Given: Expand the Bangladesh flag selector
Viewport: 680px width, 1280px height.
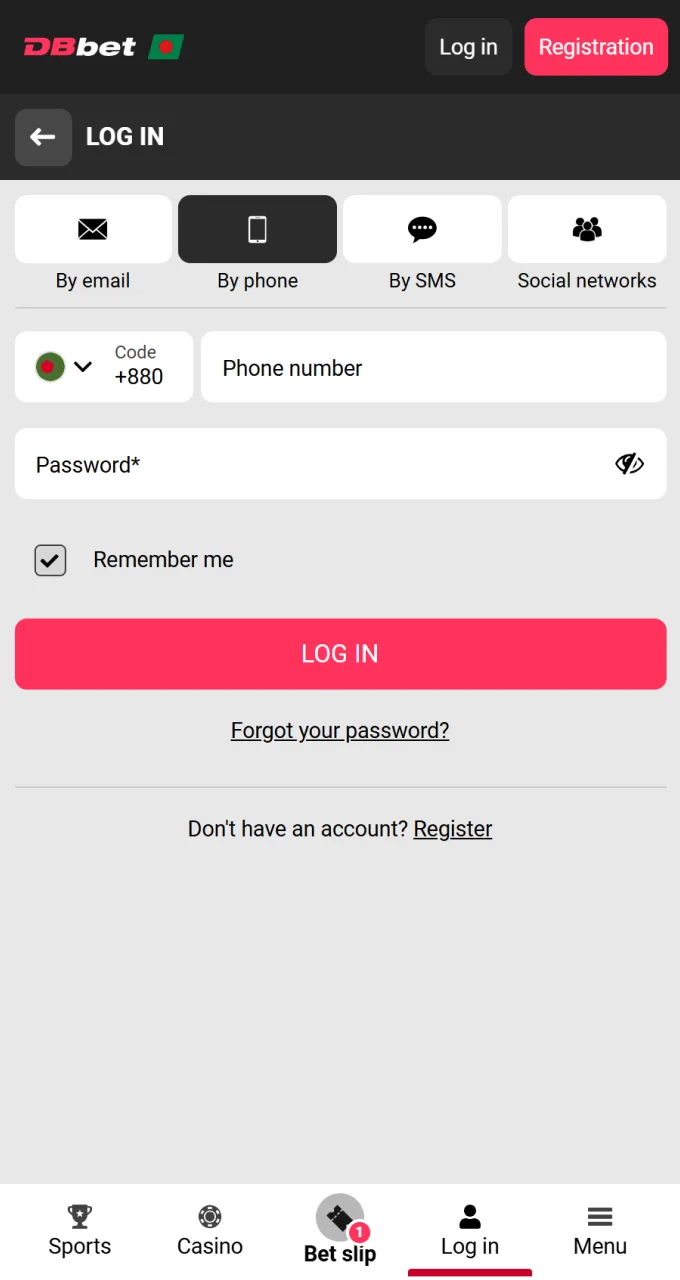Looking at the screenshot, I should pos(48,367).
